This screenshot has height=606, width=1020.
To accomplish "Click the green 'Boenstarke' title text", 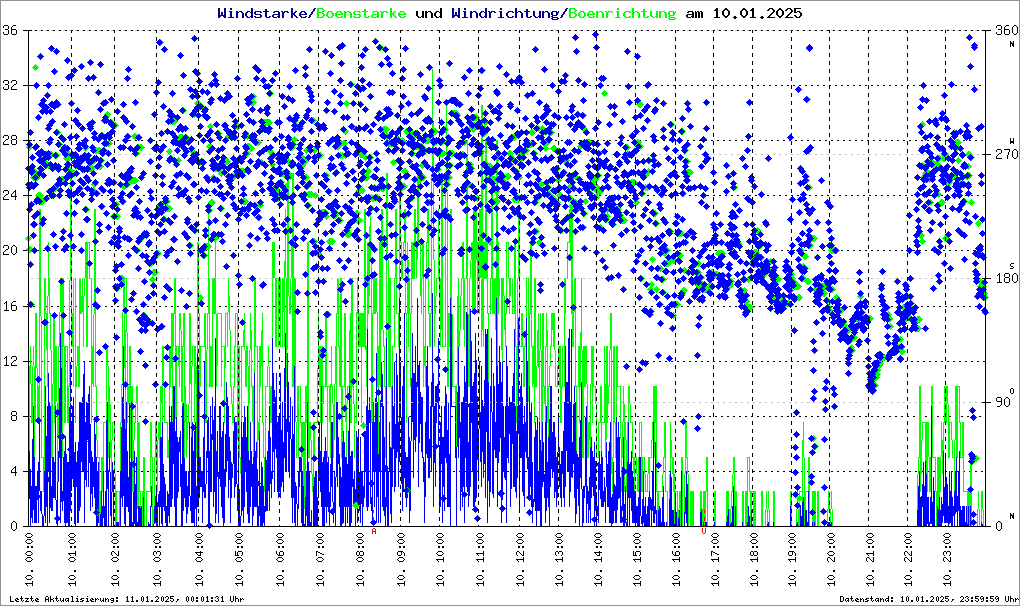I will click(361, 14).
